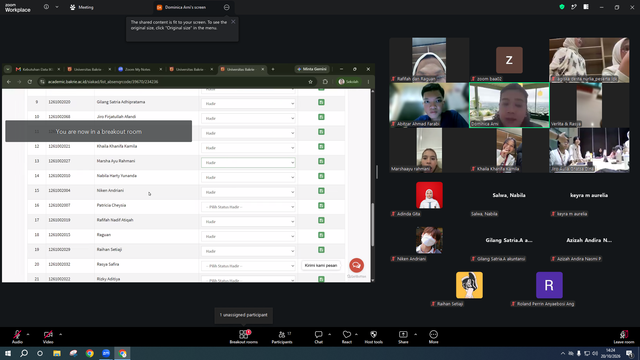The height and width of the screenshot is (360, 640).
Task: Select Roland Perrin participant avatar
Action: pyautogui.click(x=549, y=285)
